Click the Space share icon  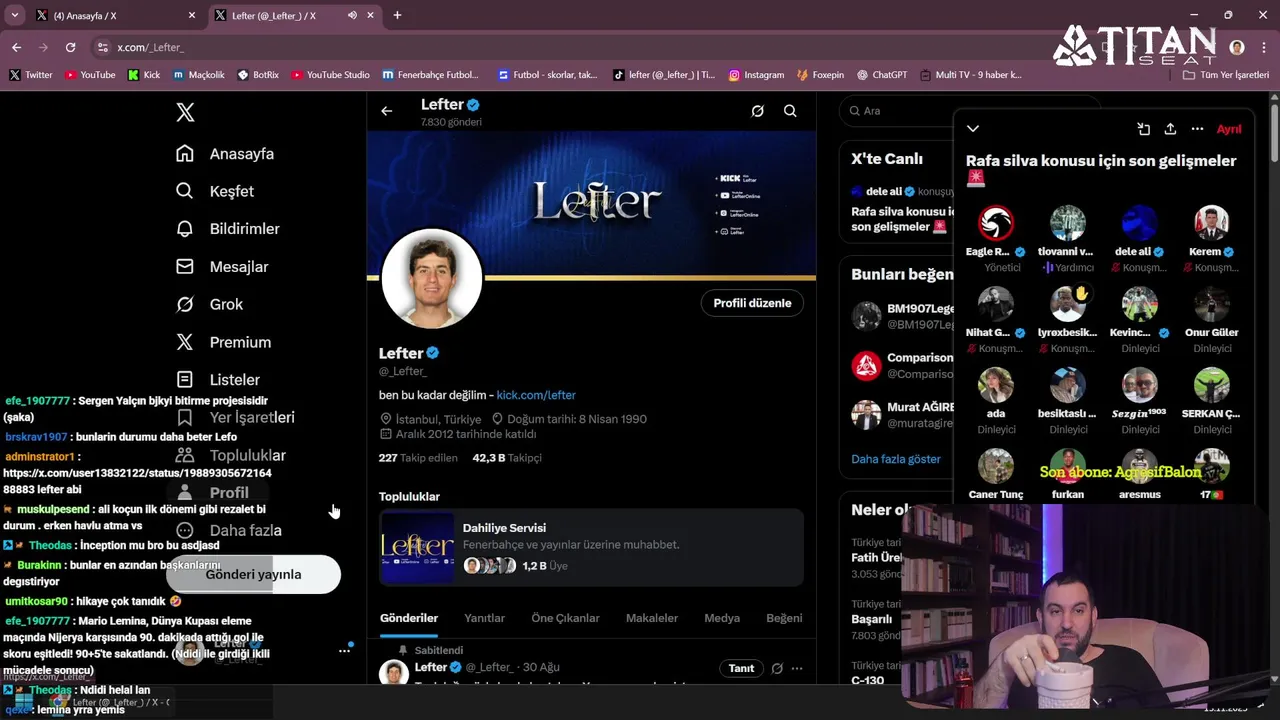pyautogui.click(x=1170, y=129)
